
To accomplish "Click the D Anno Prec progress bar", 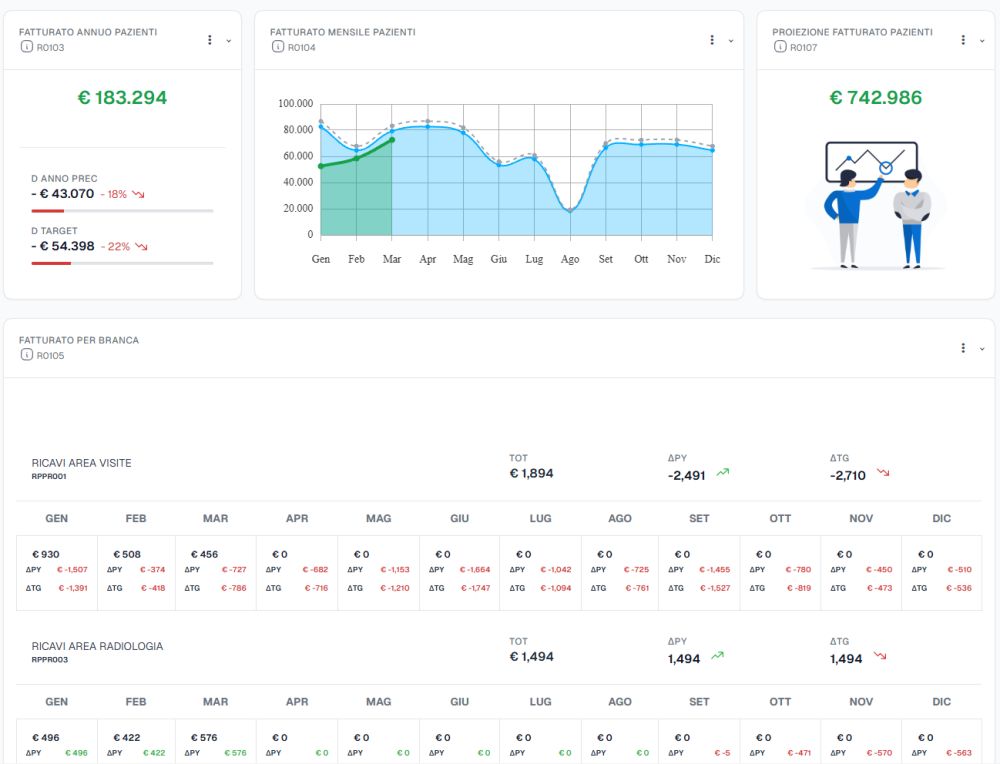I will 122,210.
